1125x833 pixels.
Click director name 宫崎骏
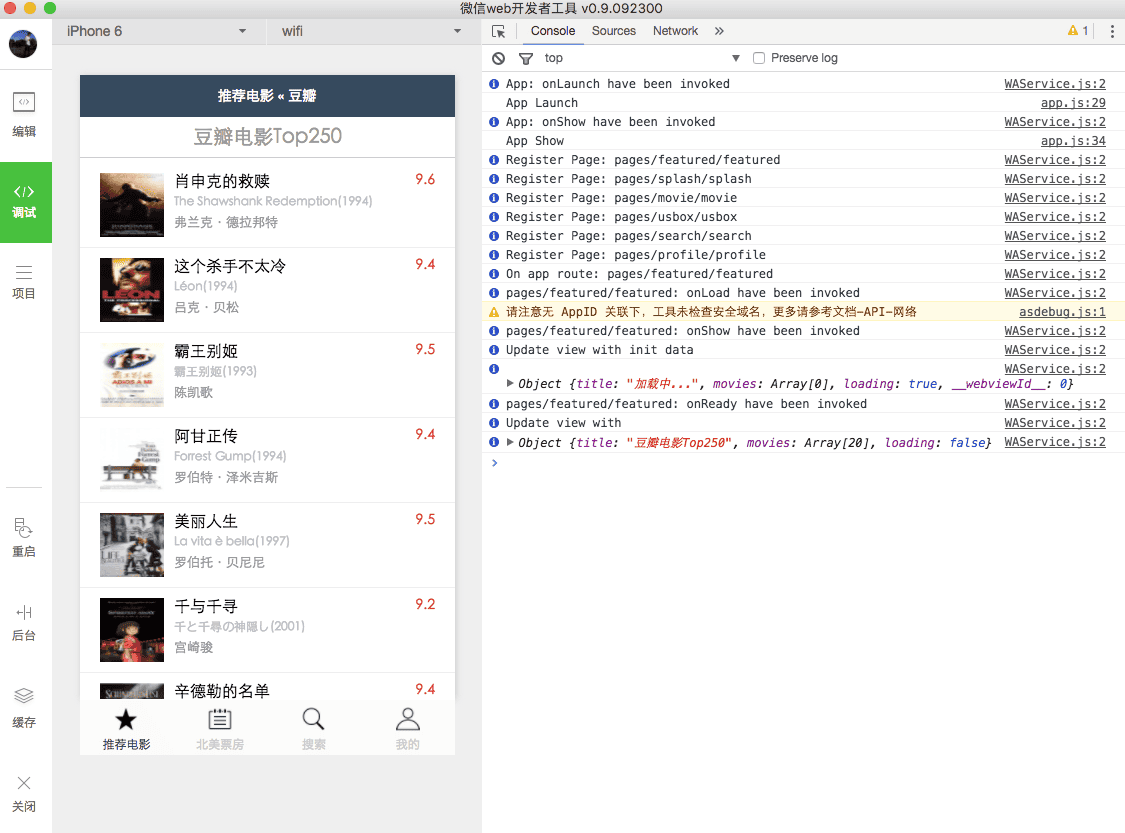194,647
